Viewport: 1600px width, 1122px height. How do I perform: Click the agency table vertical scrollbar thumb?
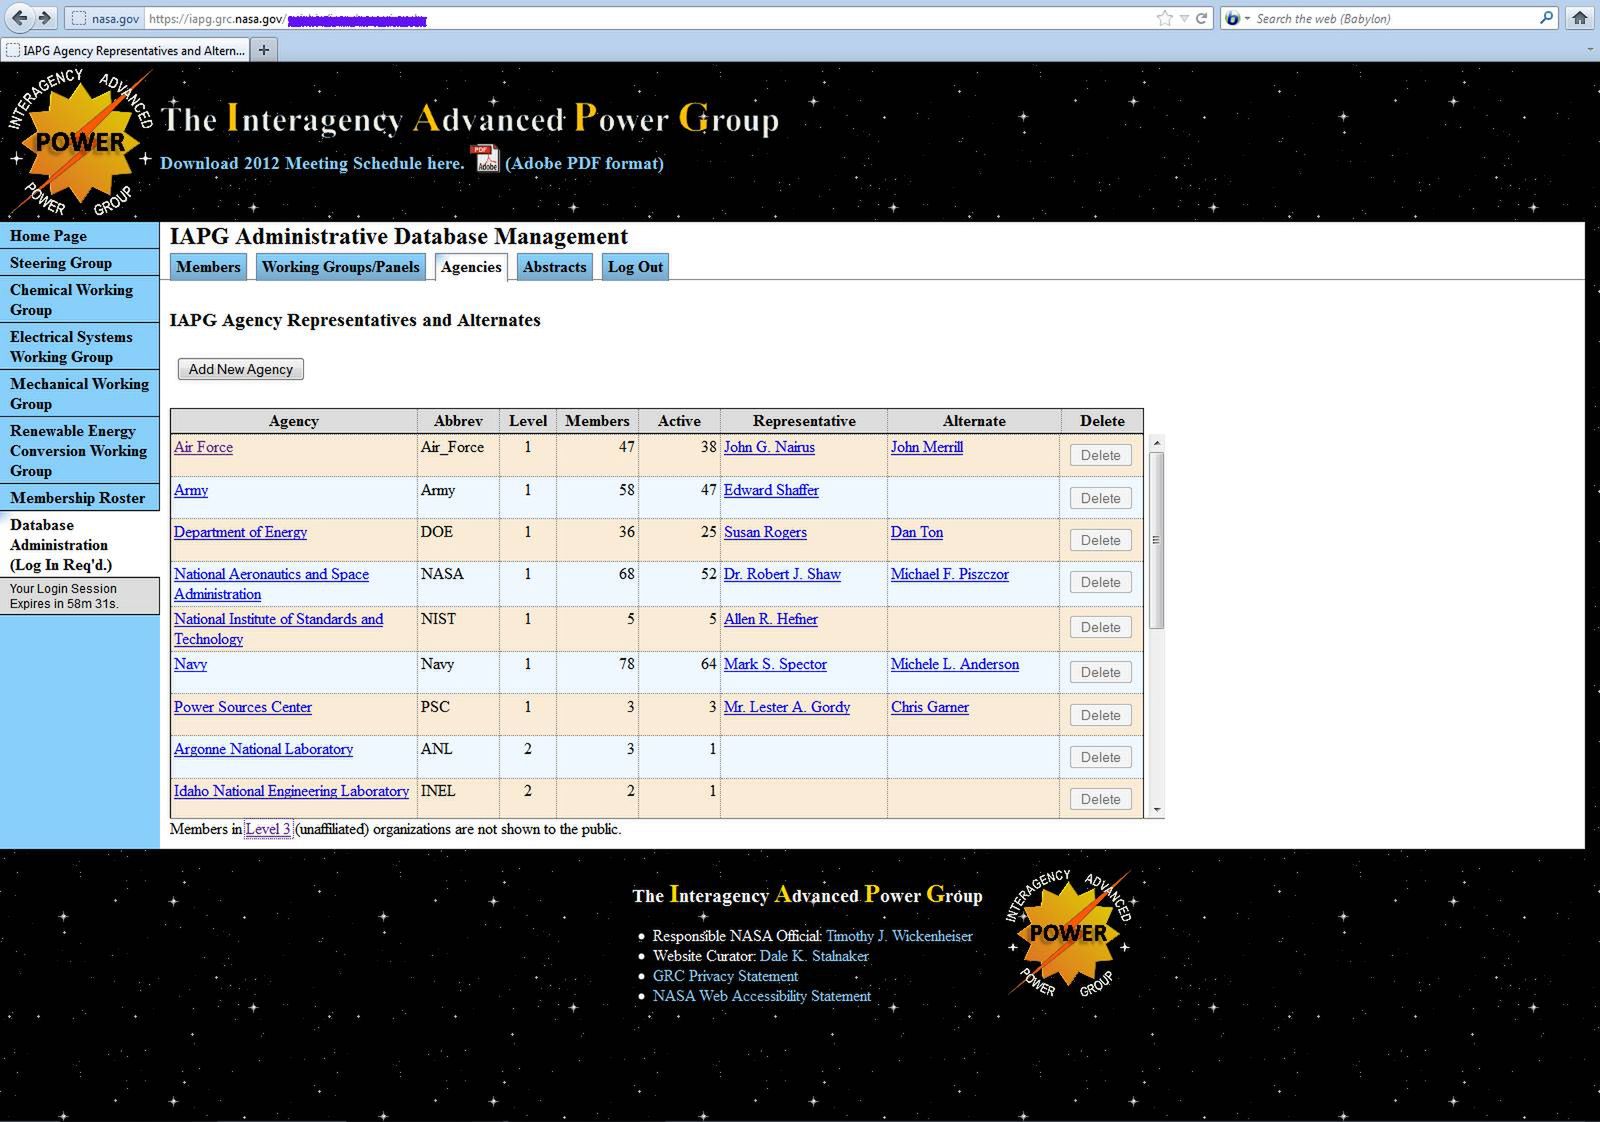[x=1157, y=540]
